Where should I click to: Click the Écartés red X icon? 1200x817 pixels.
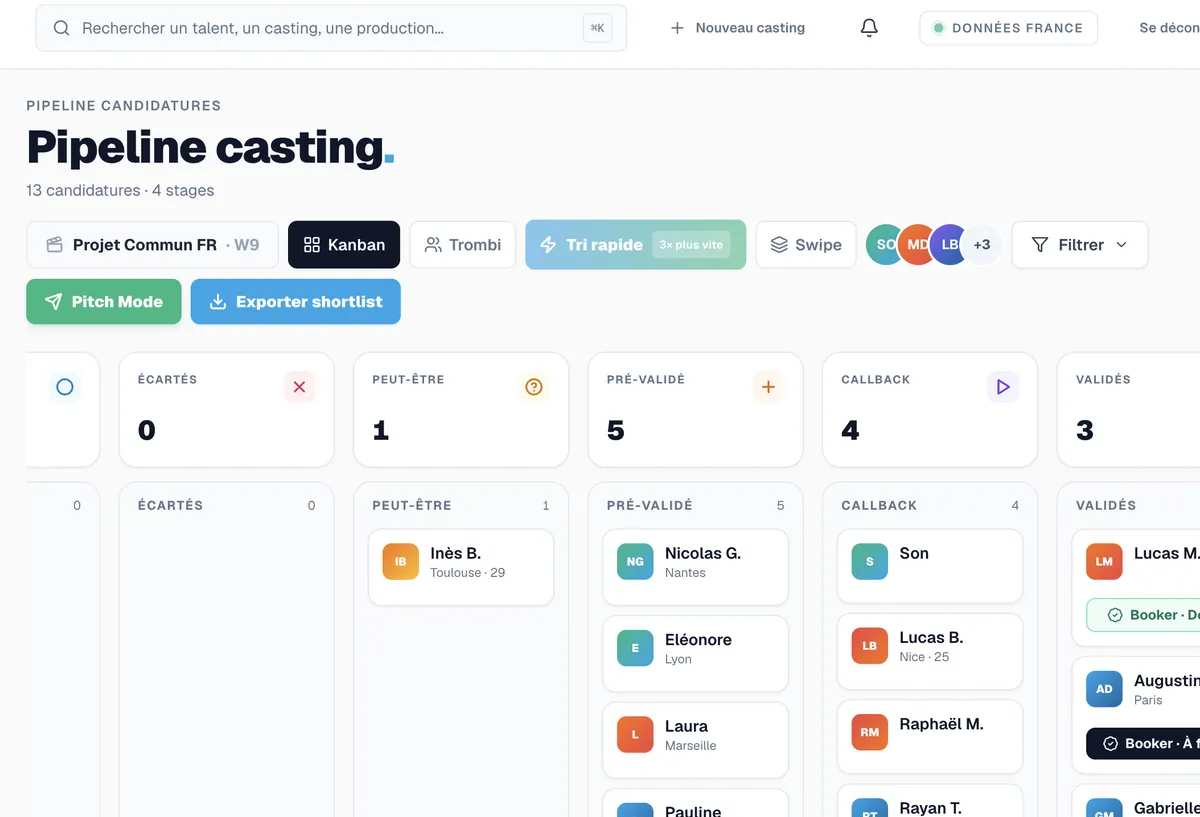pos(299,387)
